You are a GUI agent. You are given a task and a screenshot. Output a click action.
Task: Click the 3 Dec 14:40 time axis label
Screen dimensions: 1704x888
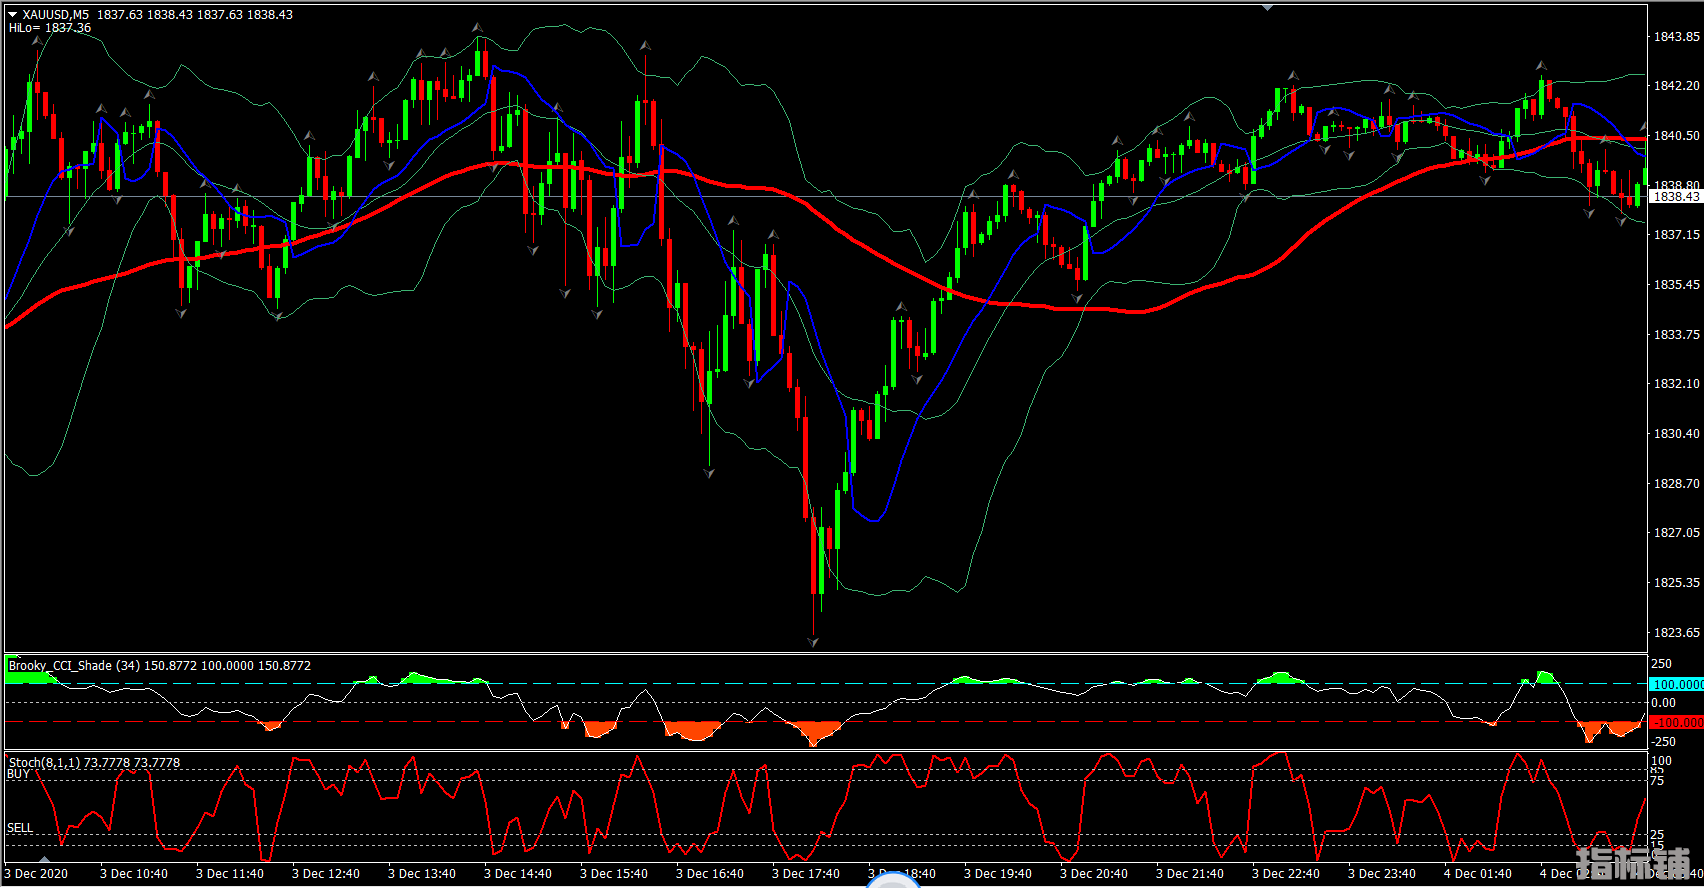point(517,874)
